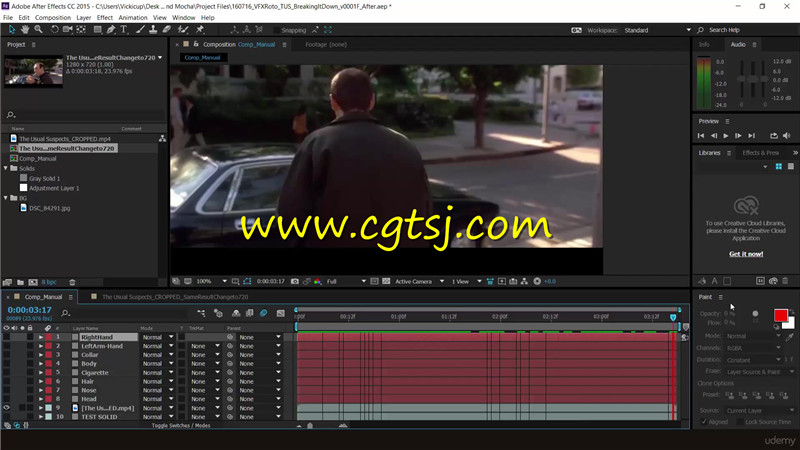Enable motion blur for timeline layers
Image resolution: width=800 pixels, height=450 pixels.
coord(263,313)
